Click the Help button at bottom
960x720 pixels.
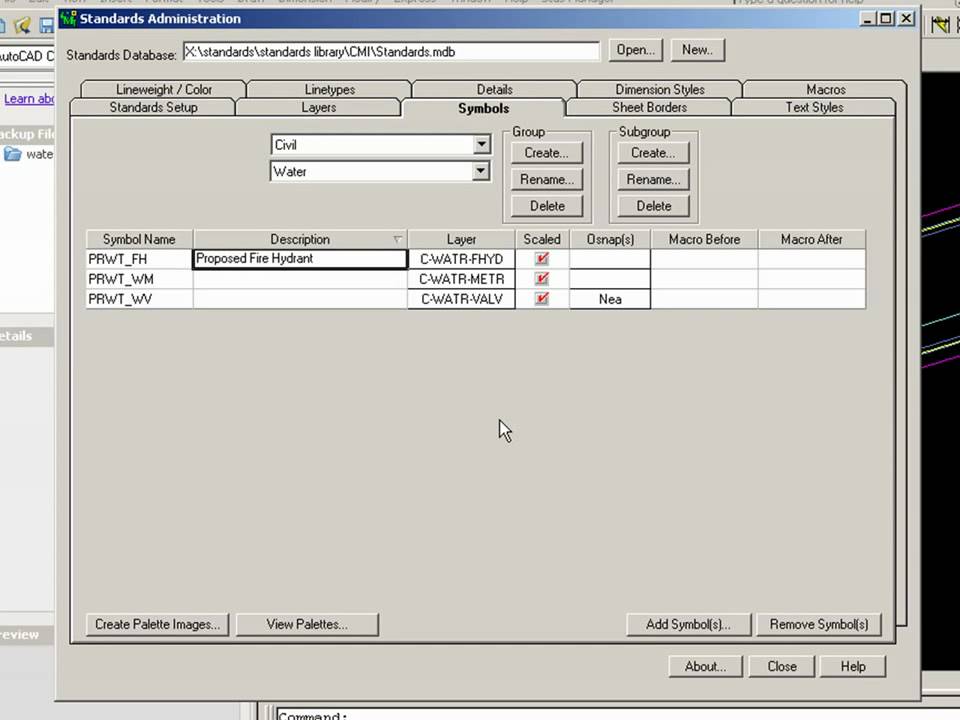(853, 666)
